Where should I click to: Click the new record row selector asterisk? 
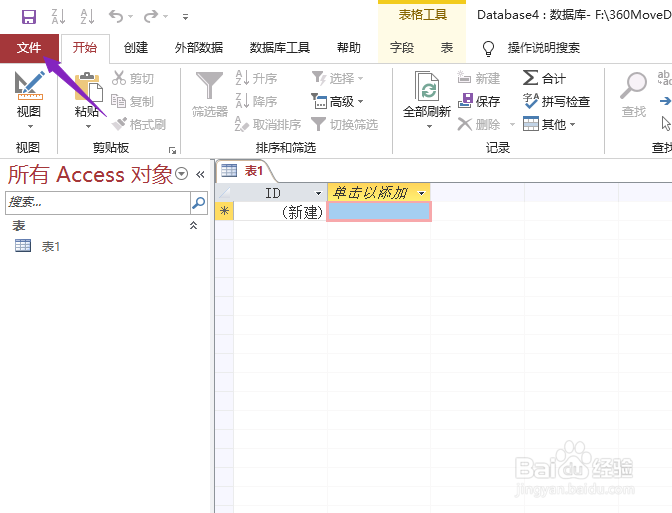point(225,211)
